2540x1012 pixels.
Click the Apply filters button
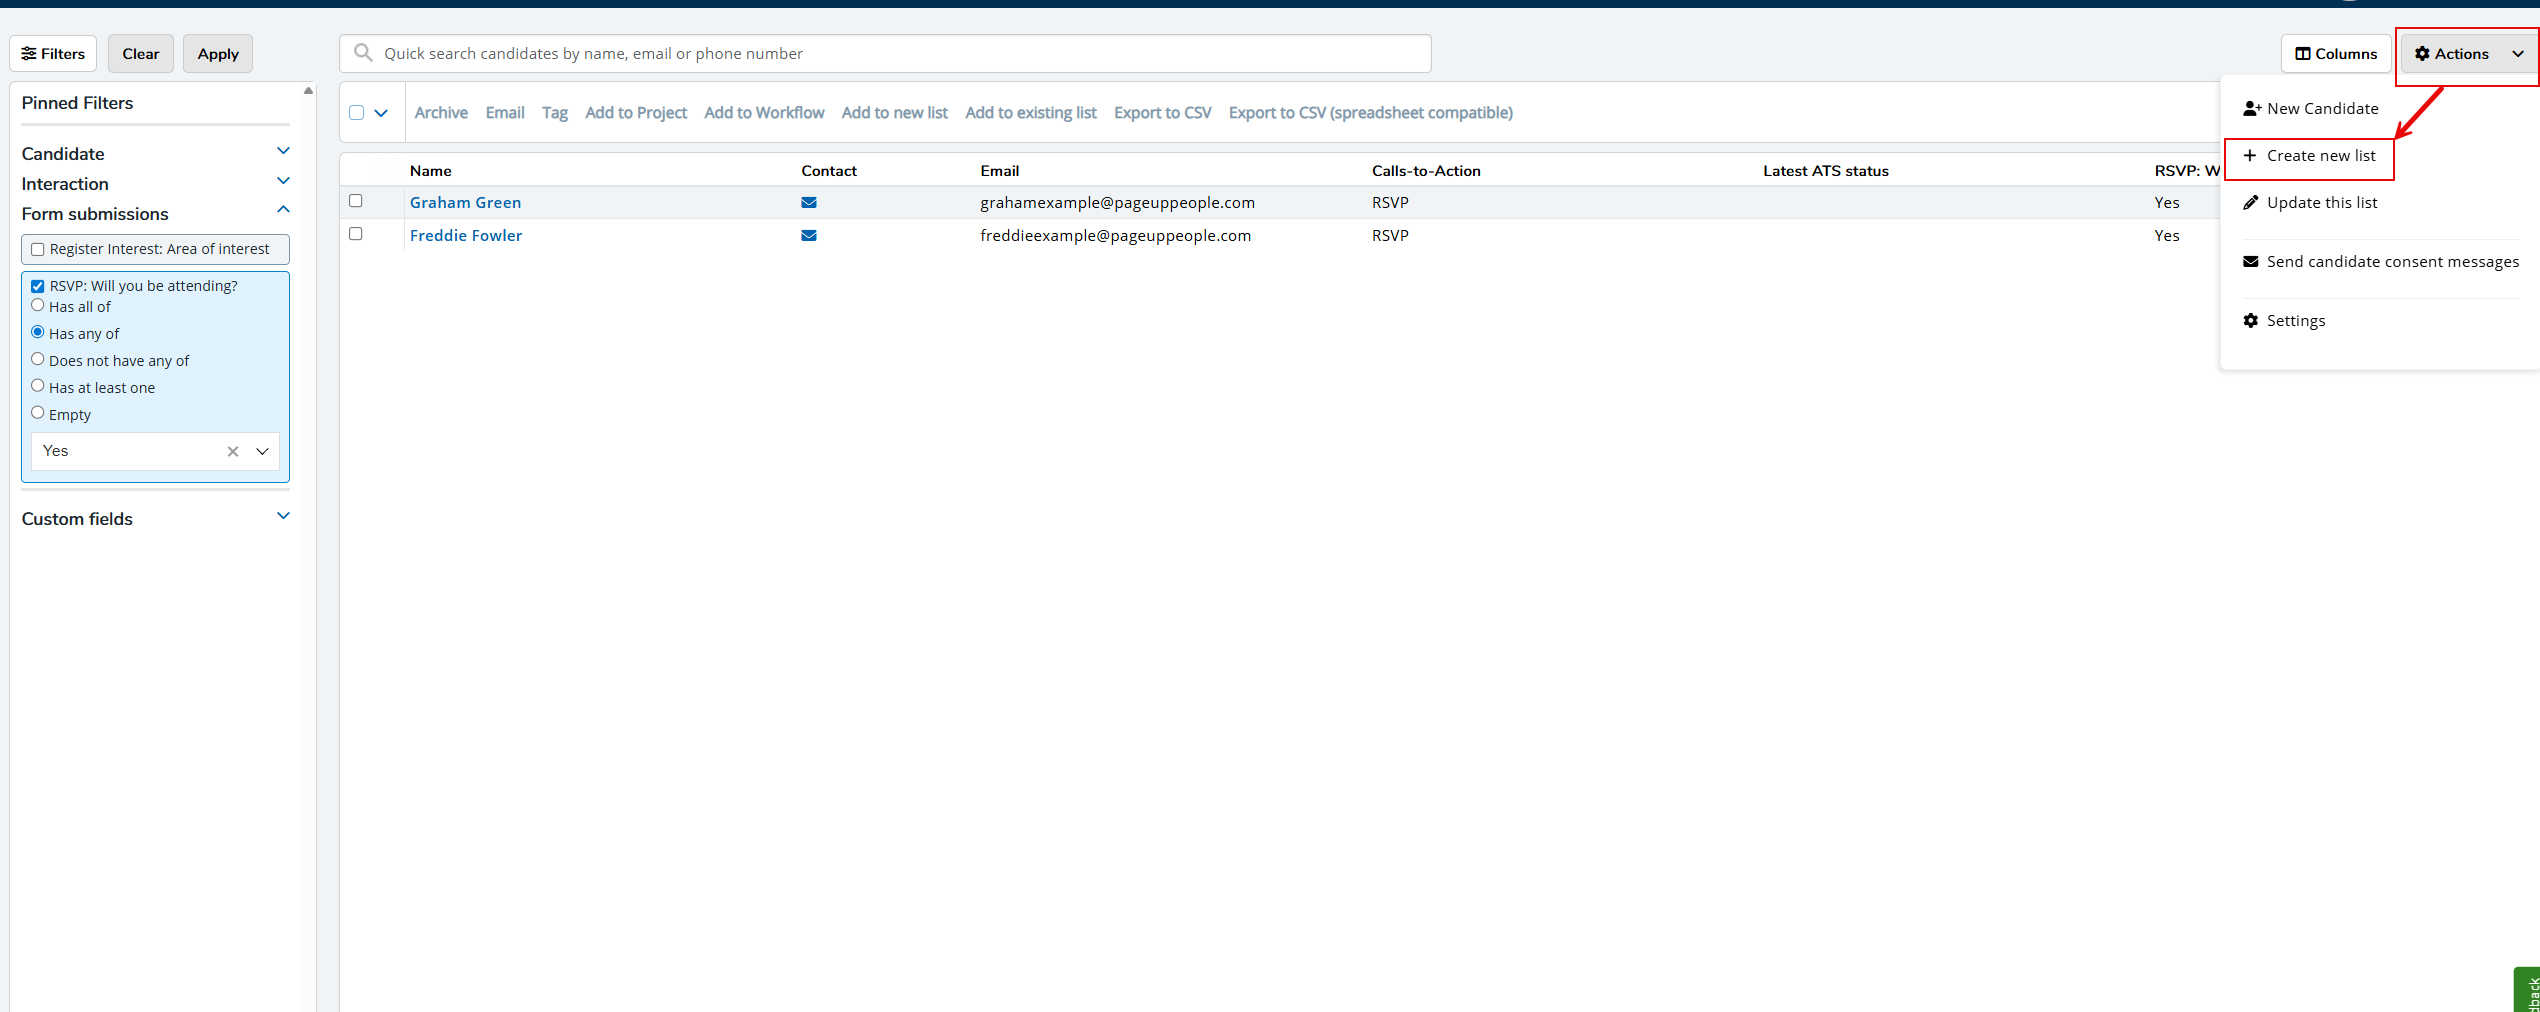(218, 54)
